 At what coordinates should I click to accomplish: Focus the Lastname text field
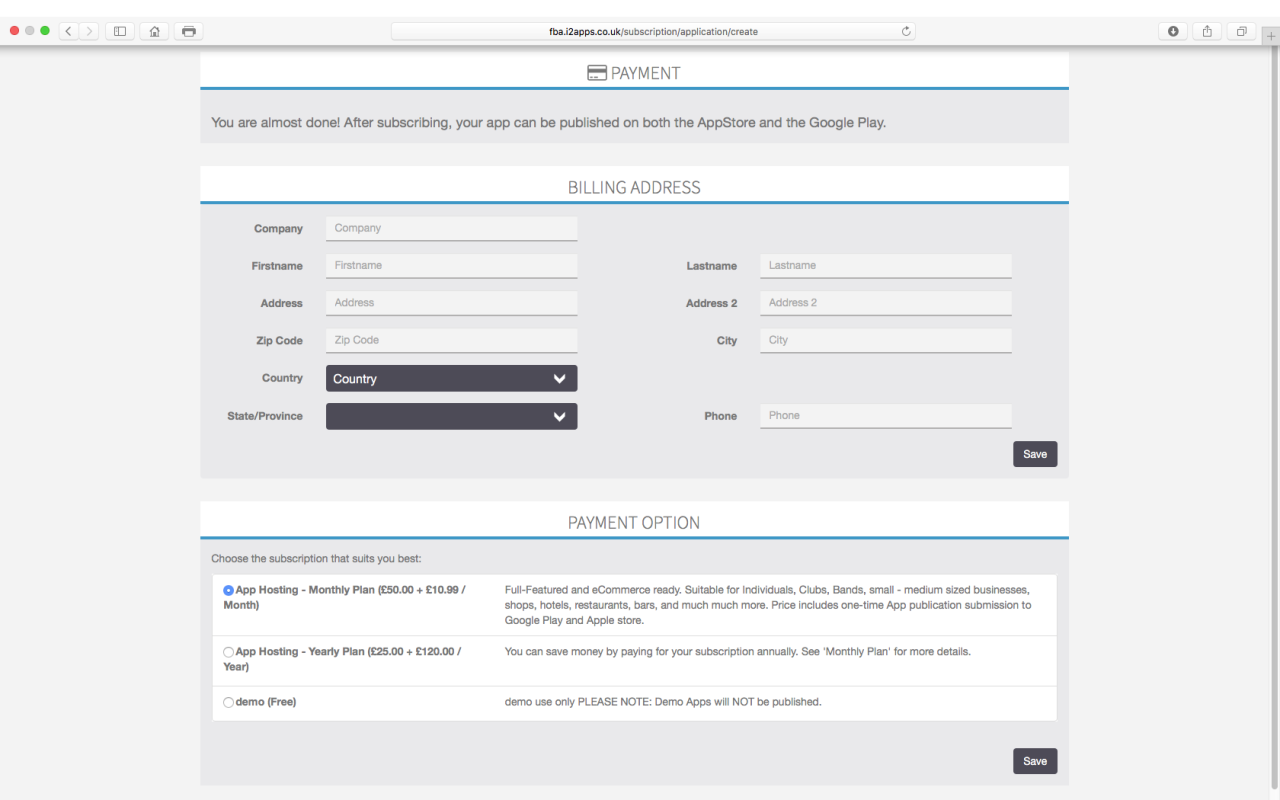(885, 266)
